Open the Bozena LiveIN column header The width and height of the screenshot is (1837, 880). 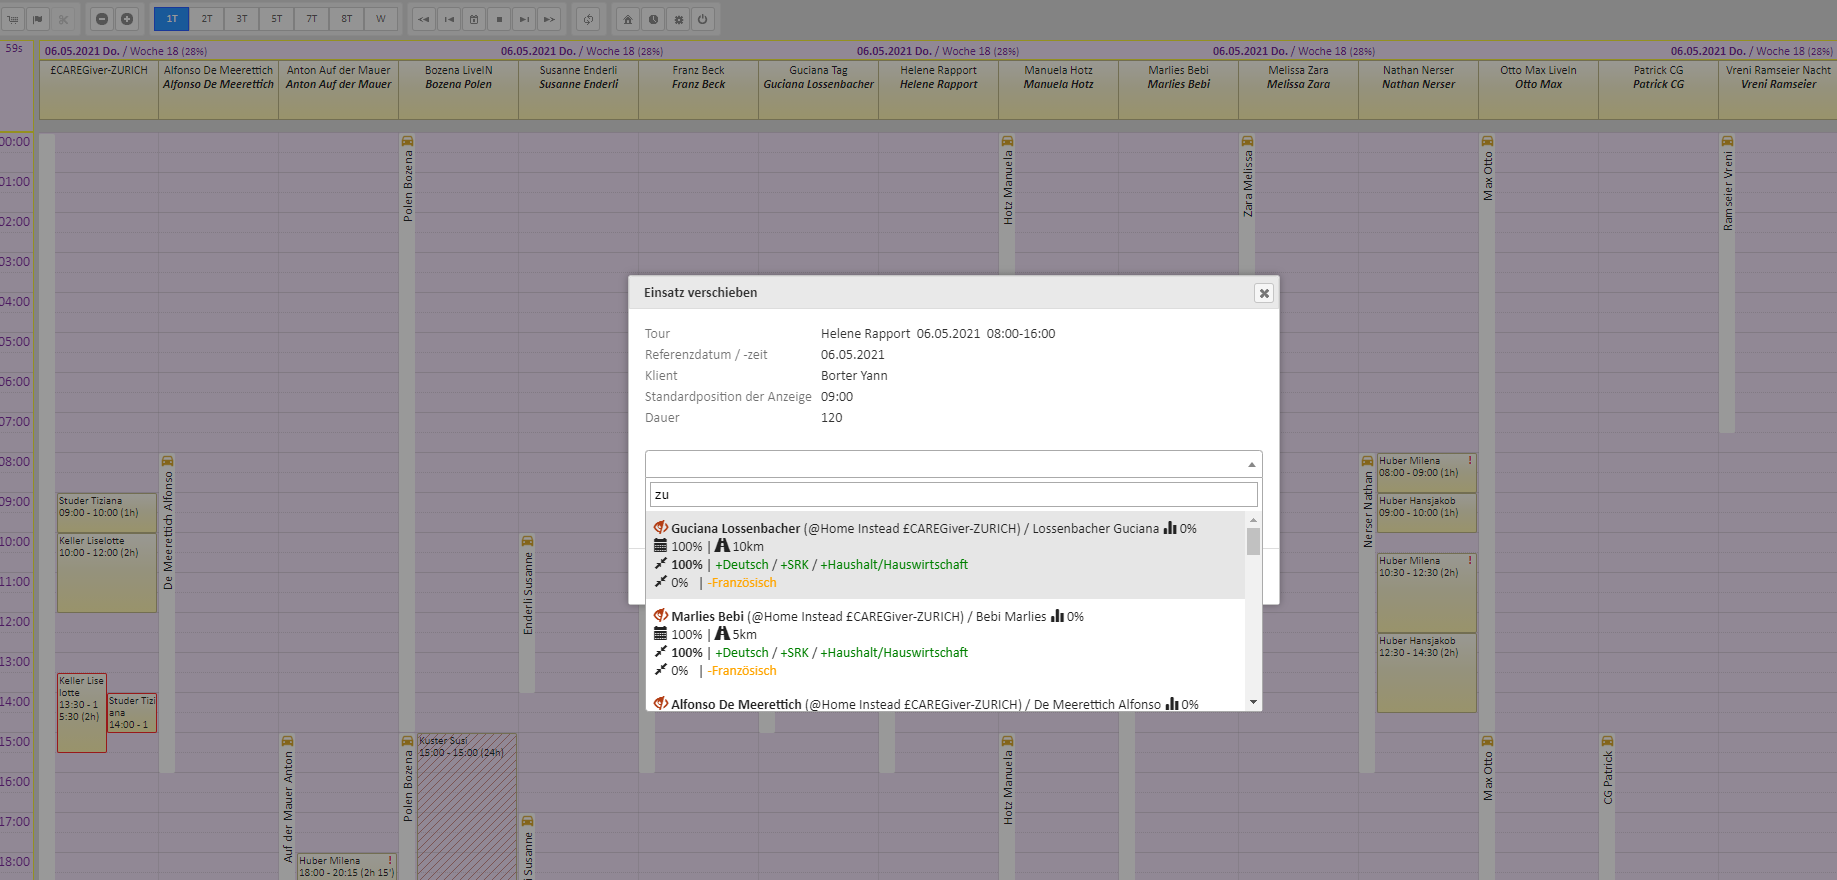458,90
